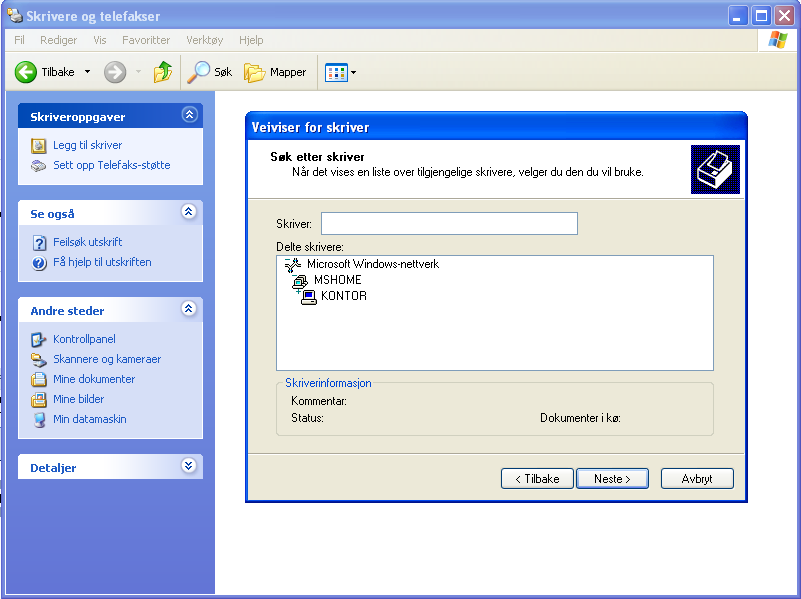Open the Fil menu
Screen dimensions: 801x599
[19, 40]
